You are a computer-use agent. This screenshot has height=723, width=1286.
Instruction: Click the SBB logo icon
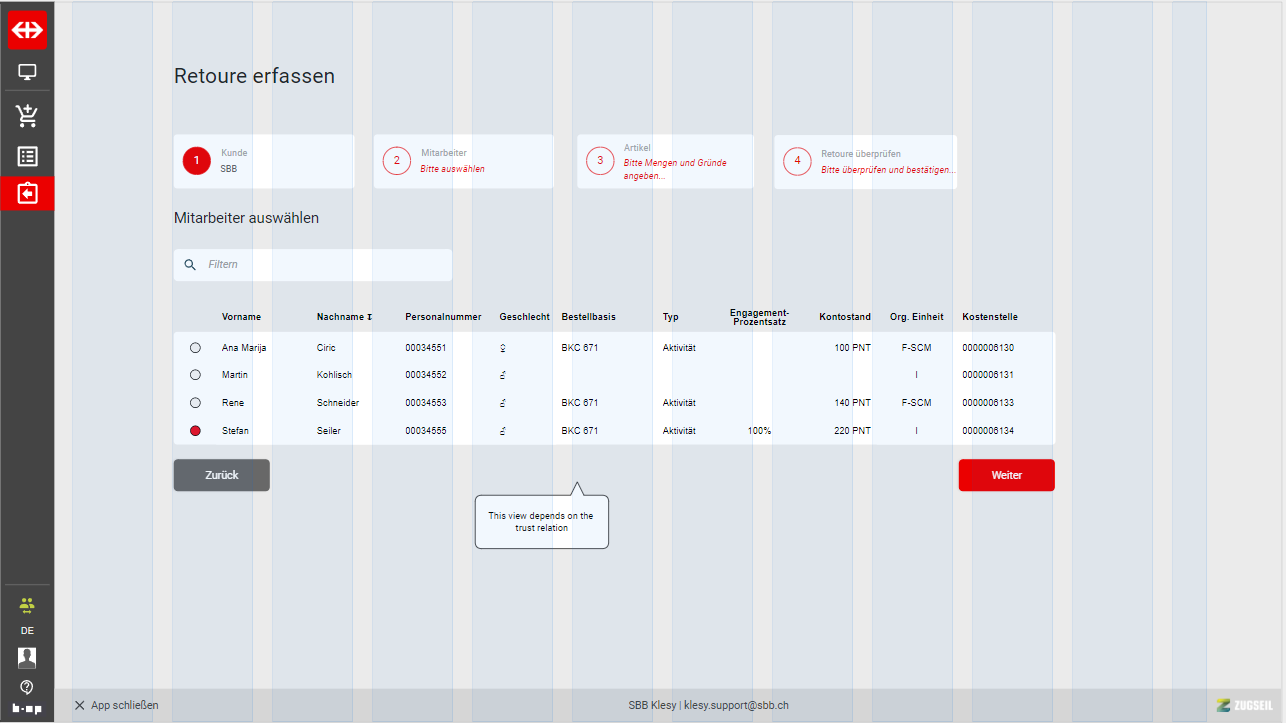point(27,31)
